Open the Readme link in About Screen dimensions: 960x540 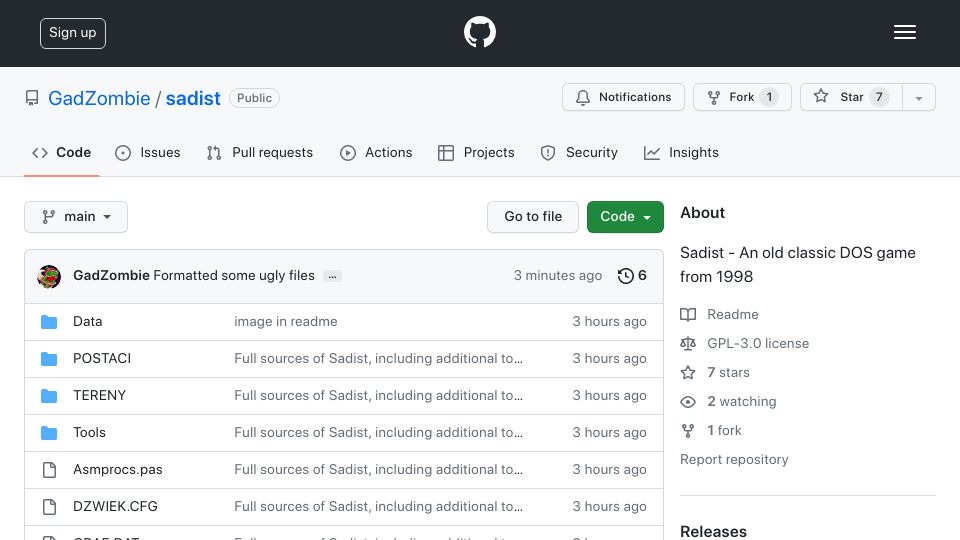[x=733, y=314]
